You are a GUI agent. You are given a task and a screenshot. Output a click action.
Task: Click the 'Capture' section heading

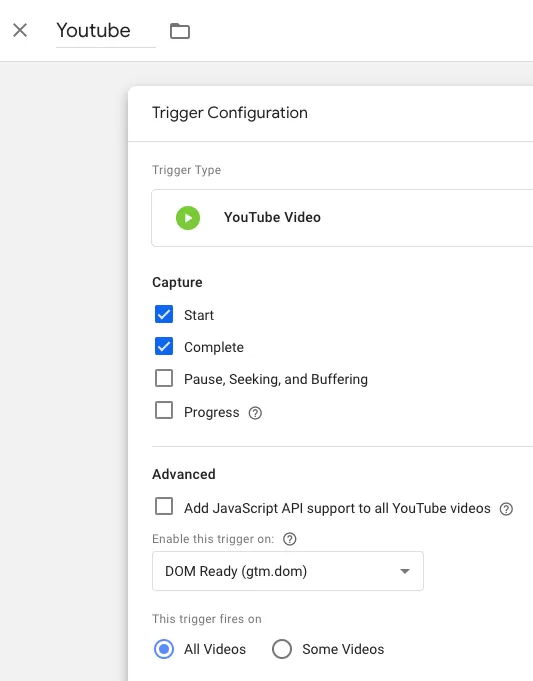177,282
